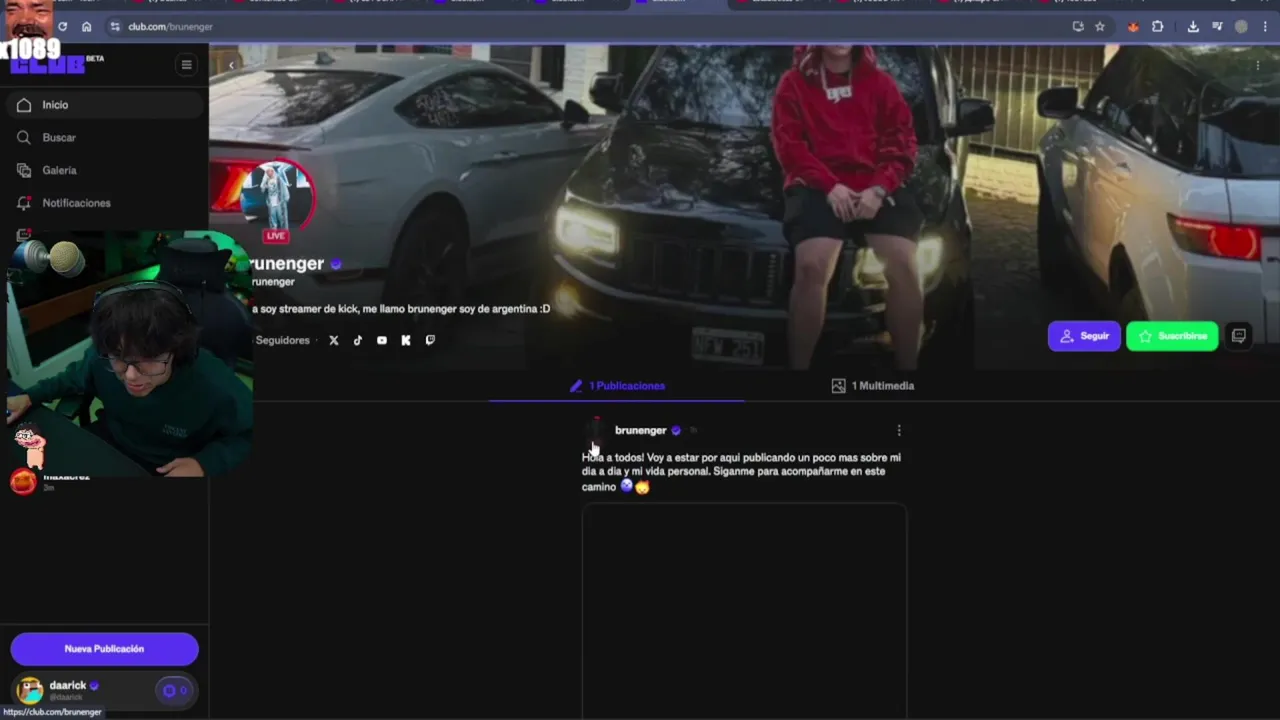Open the post's three-dot menu

pos(899,430)
